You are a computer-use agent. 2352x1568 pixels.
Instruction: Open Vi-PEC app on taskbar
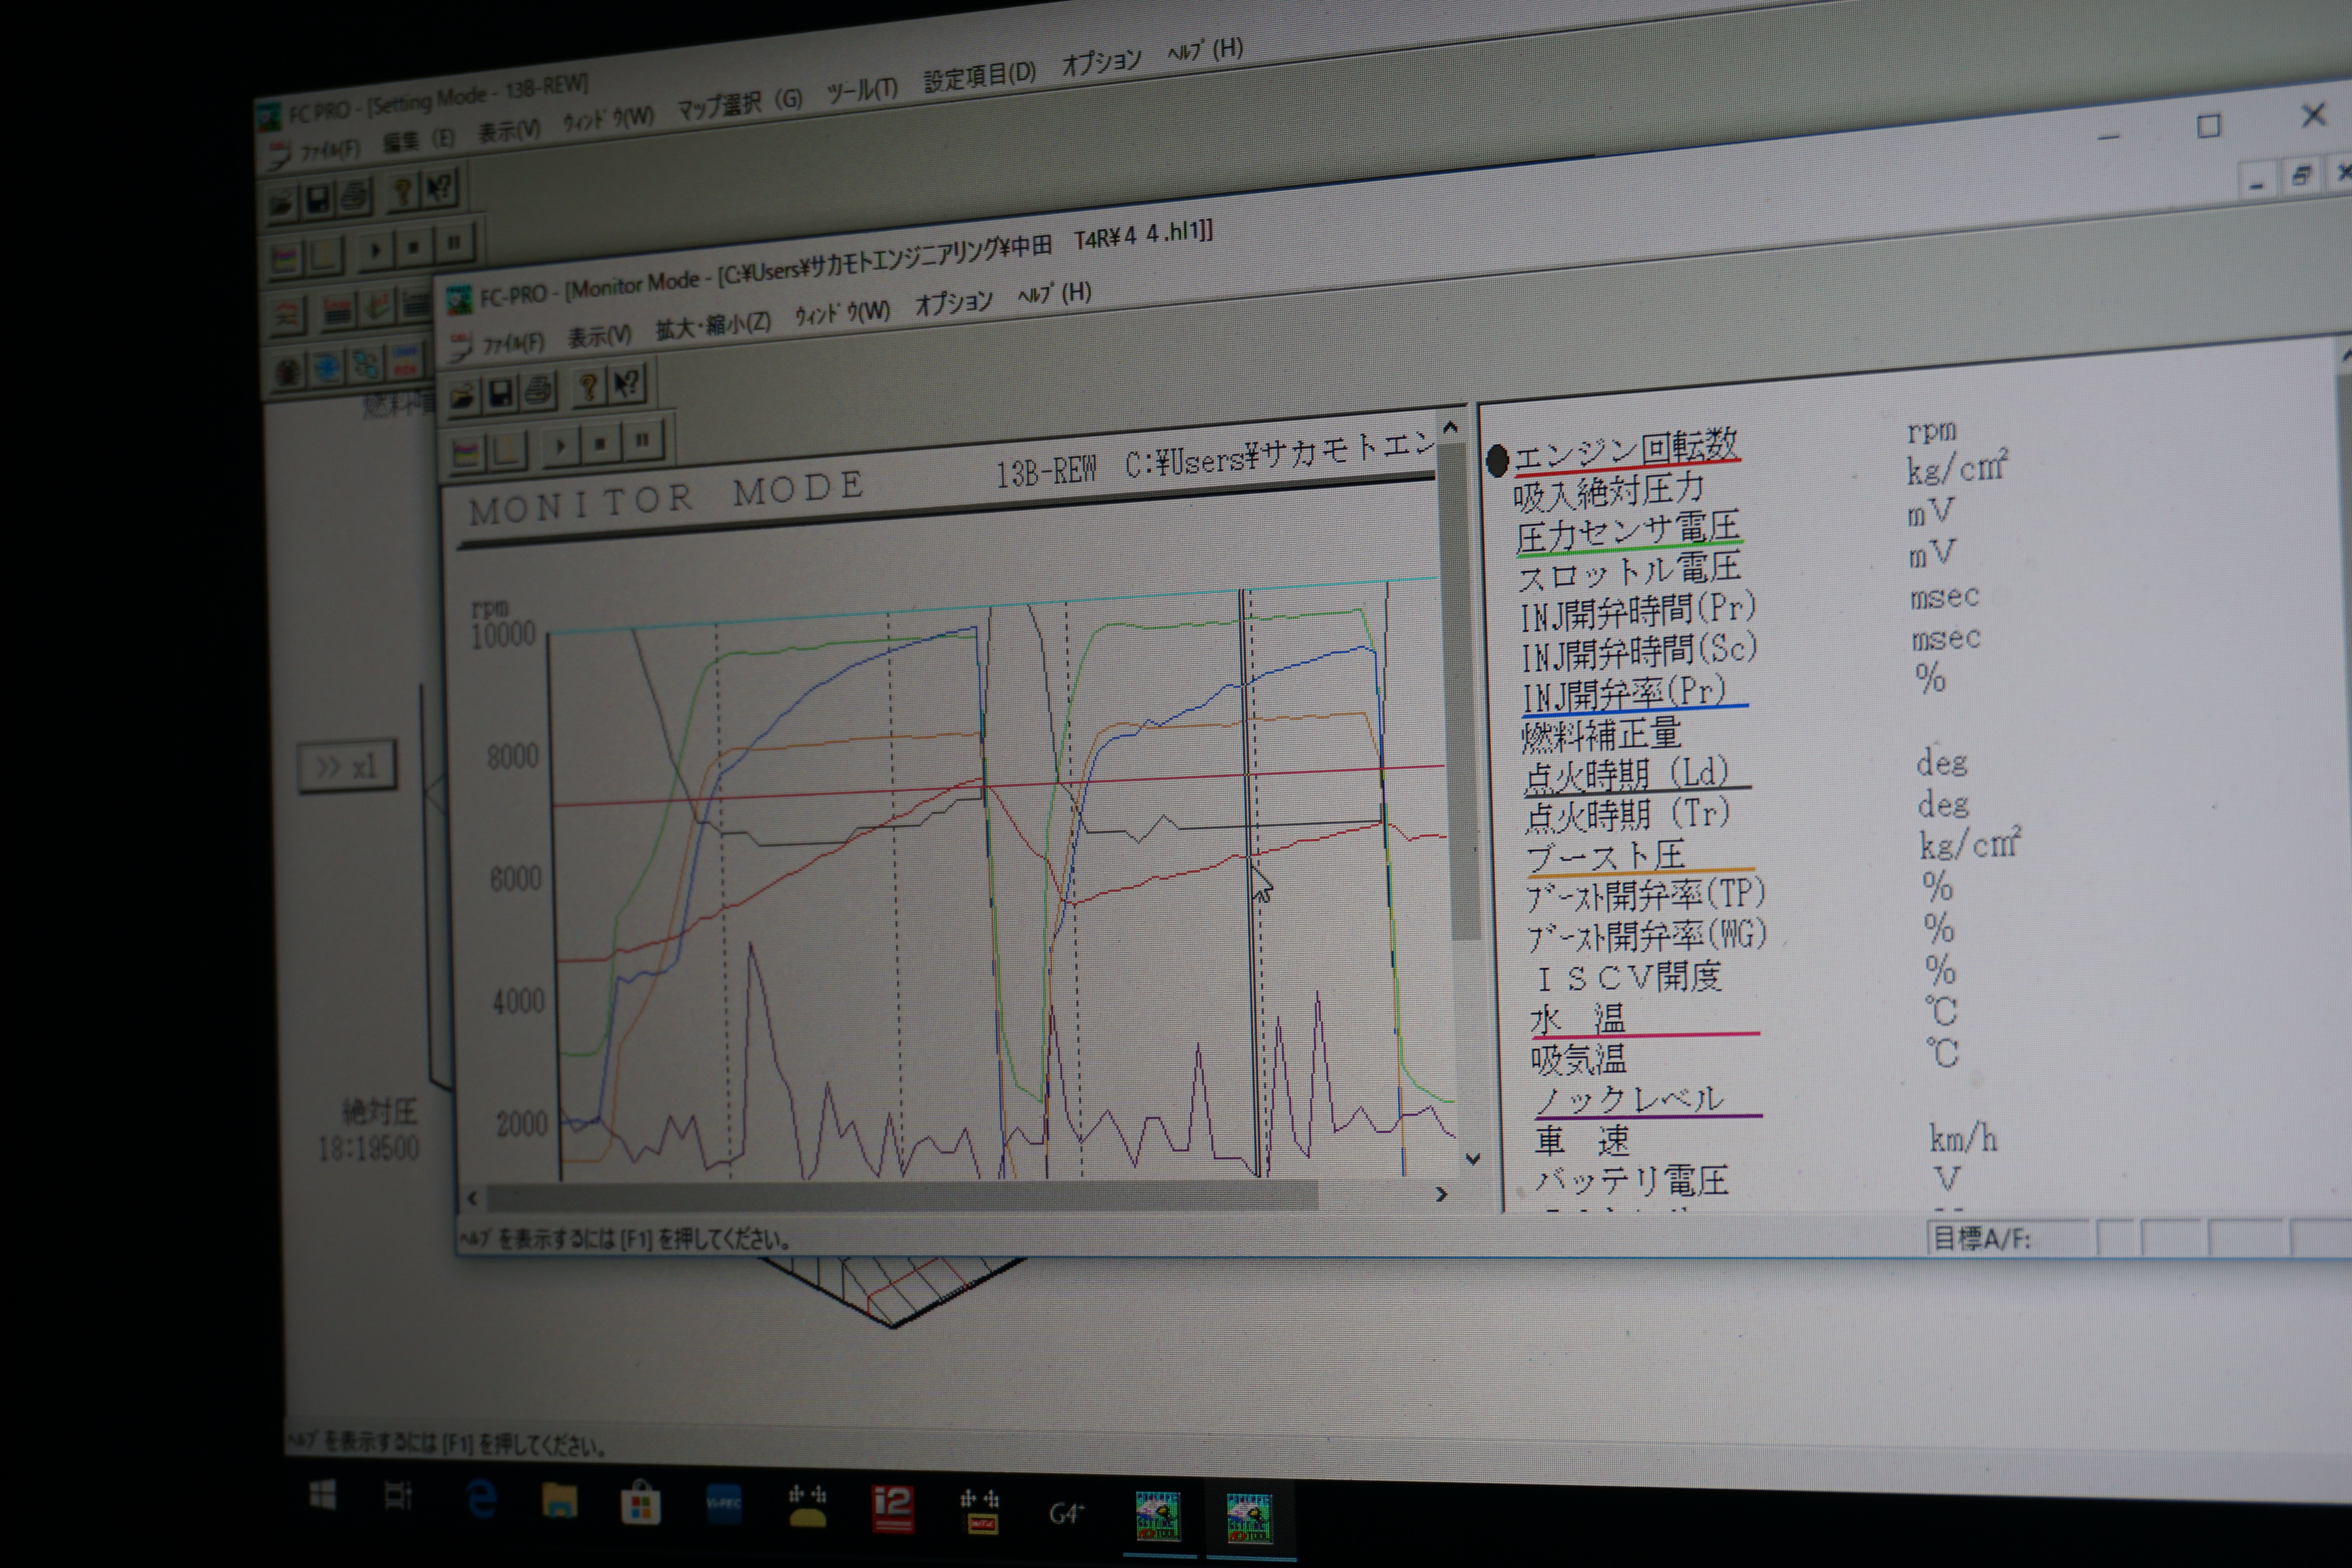click(724, 1505)
